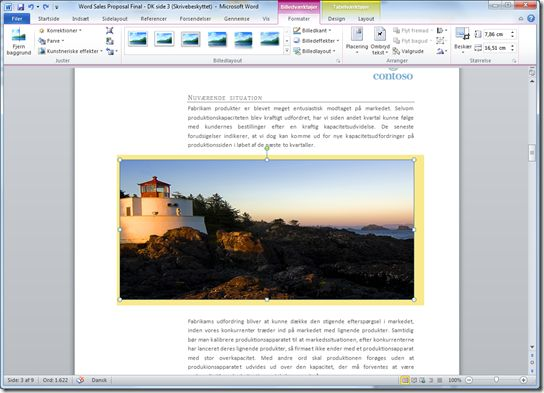Click the zoom in plus button
Viewport: 544px width, 393px height.
pos(524,380)
